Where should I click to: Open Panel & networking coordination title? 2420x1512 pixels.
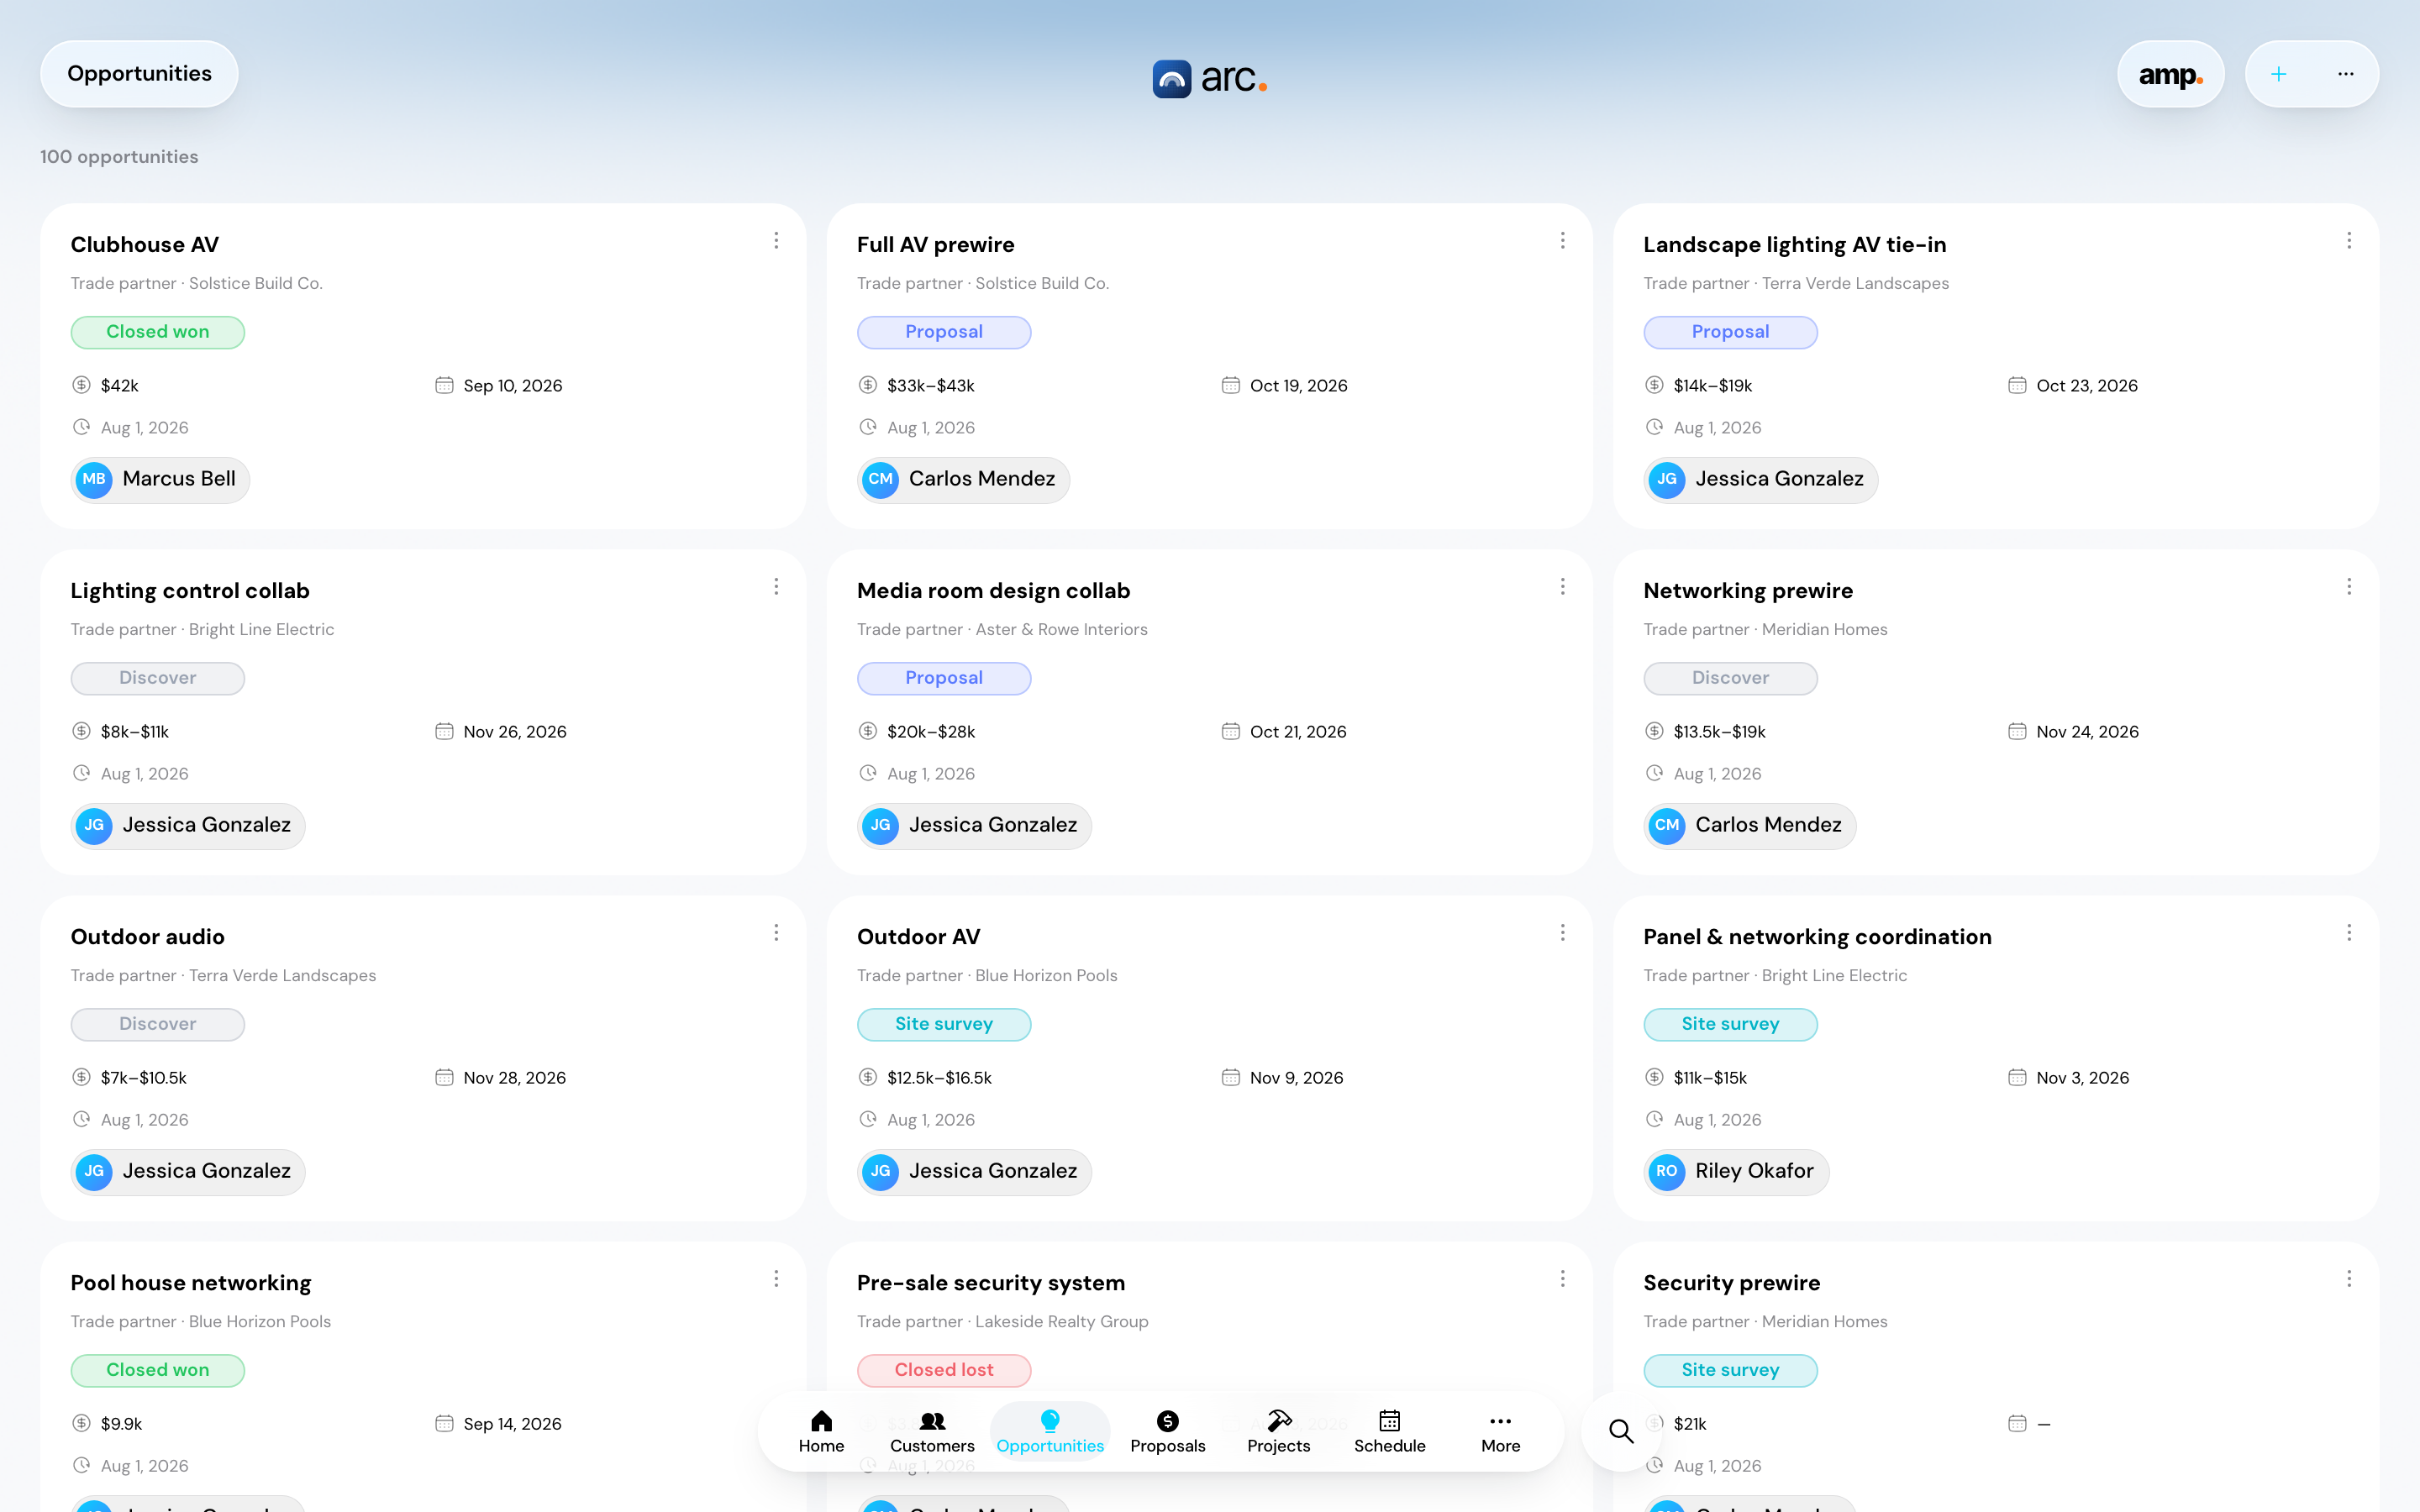(1817, 937)
